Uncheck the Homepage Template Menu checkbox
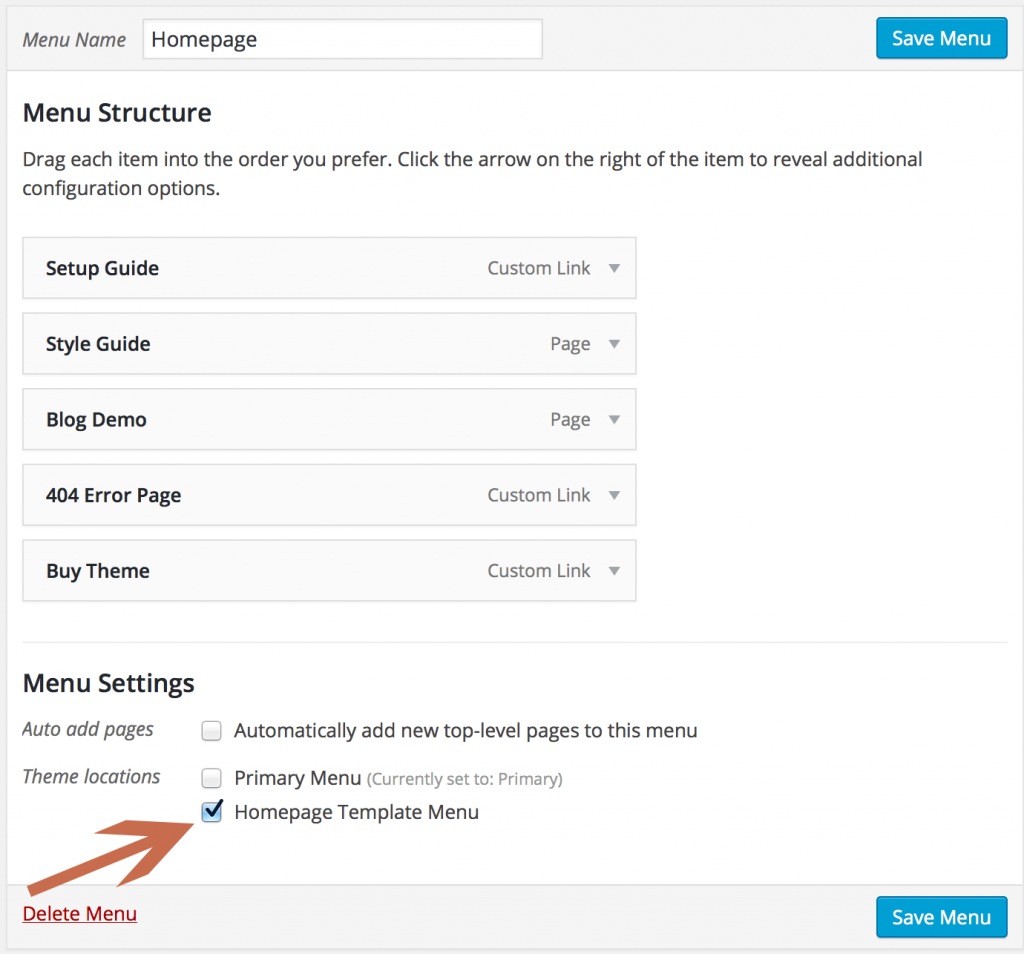1024x954 pixels. pyautogui.click(x=211, y=812)
